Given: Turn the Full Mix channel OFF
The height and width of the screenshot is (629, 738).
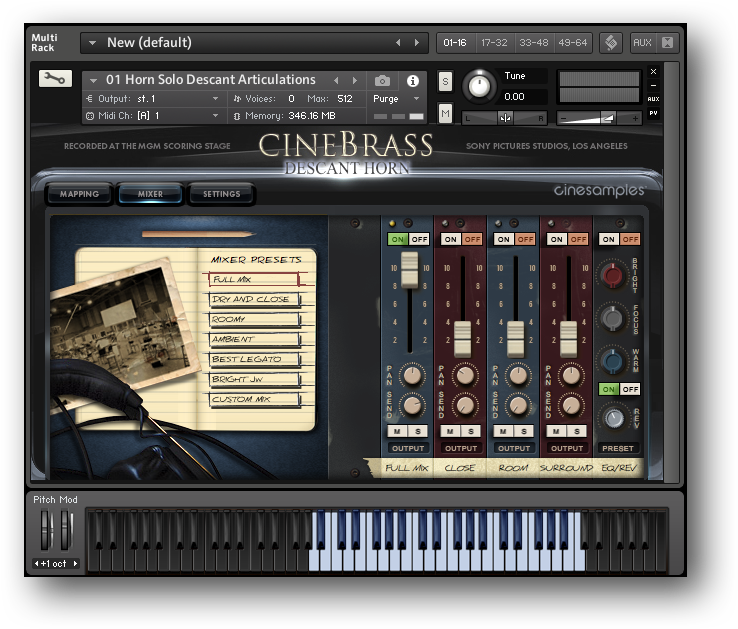Looking at the screenshot, I should click(419, 239).
